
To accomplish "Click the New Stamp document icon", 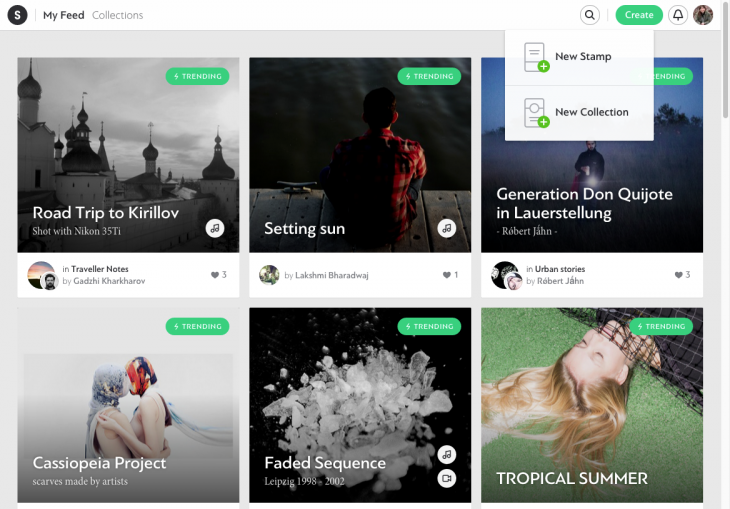I will tap(536, 57).
